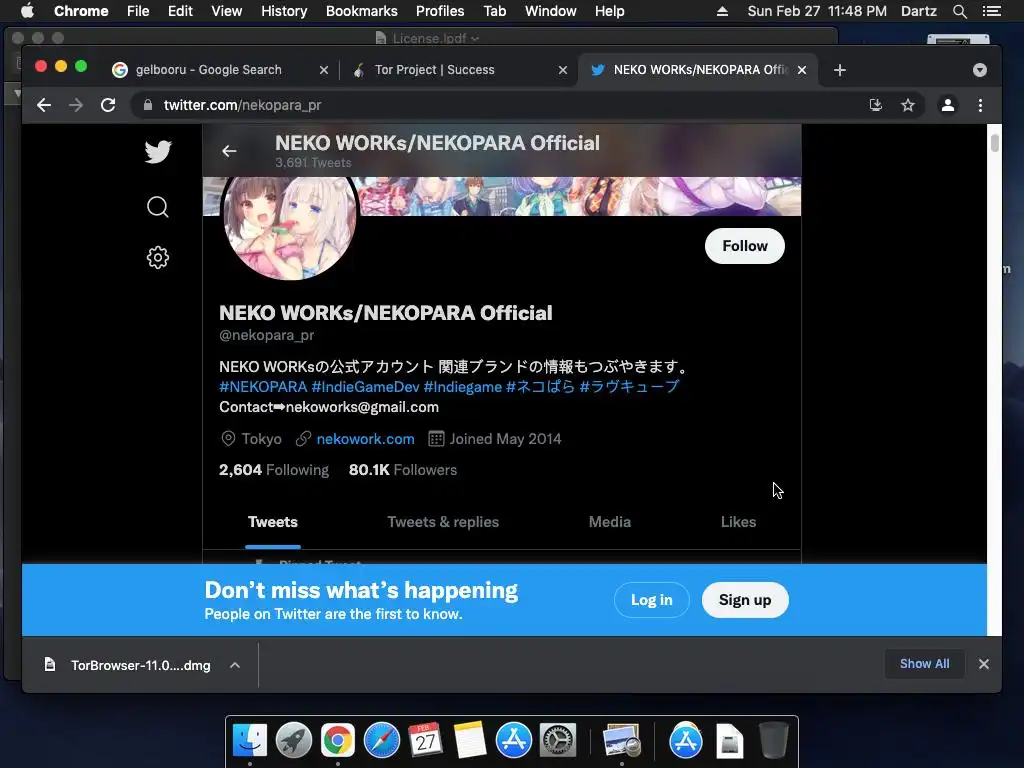
Task: Reload the Twitter page
Action: click(x=108, y=105)
